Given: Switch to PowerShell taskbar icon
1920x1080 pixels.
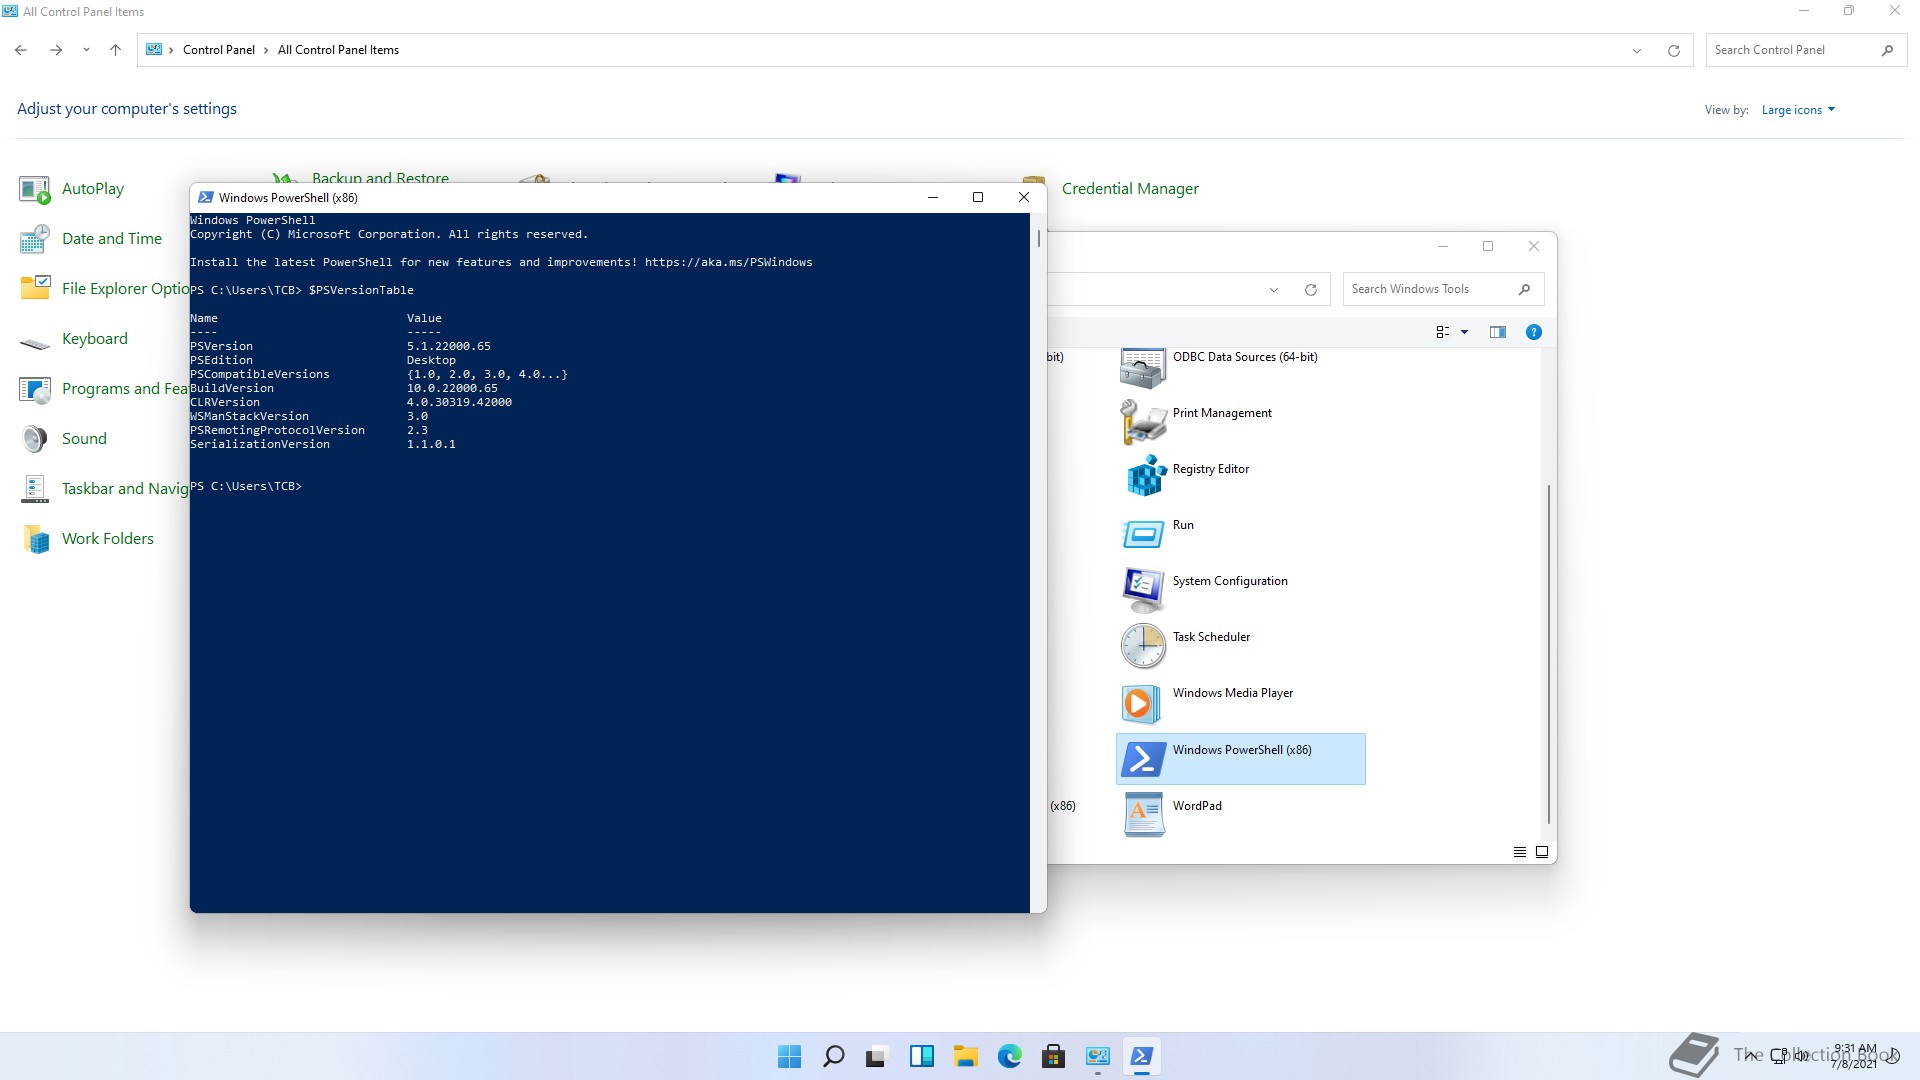Looking at the screenshot, I should click(1141, 1056).
